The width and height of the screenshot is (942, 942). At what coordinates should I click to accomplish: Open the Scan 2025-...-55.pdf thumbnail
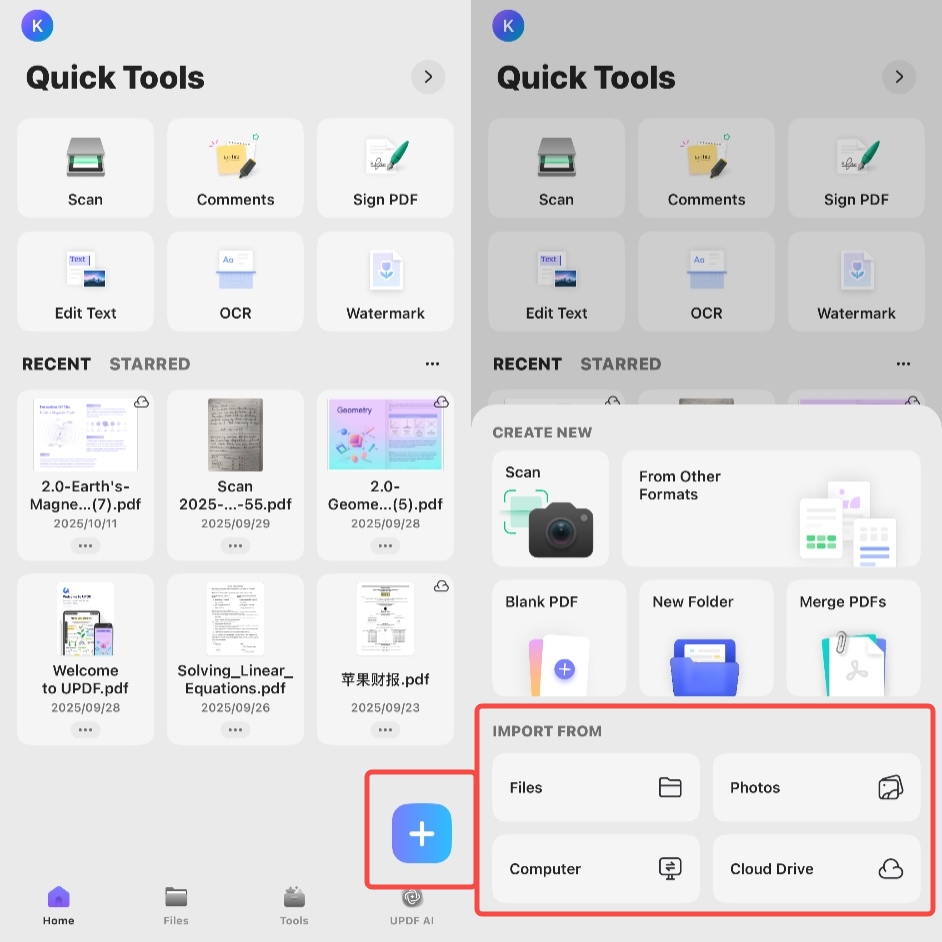click(236, 434)
